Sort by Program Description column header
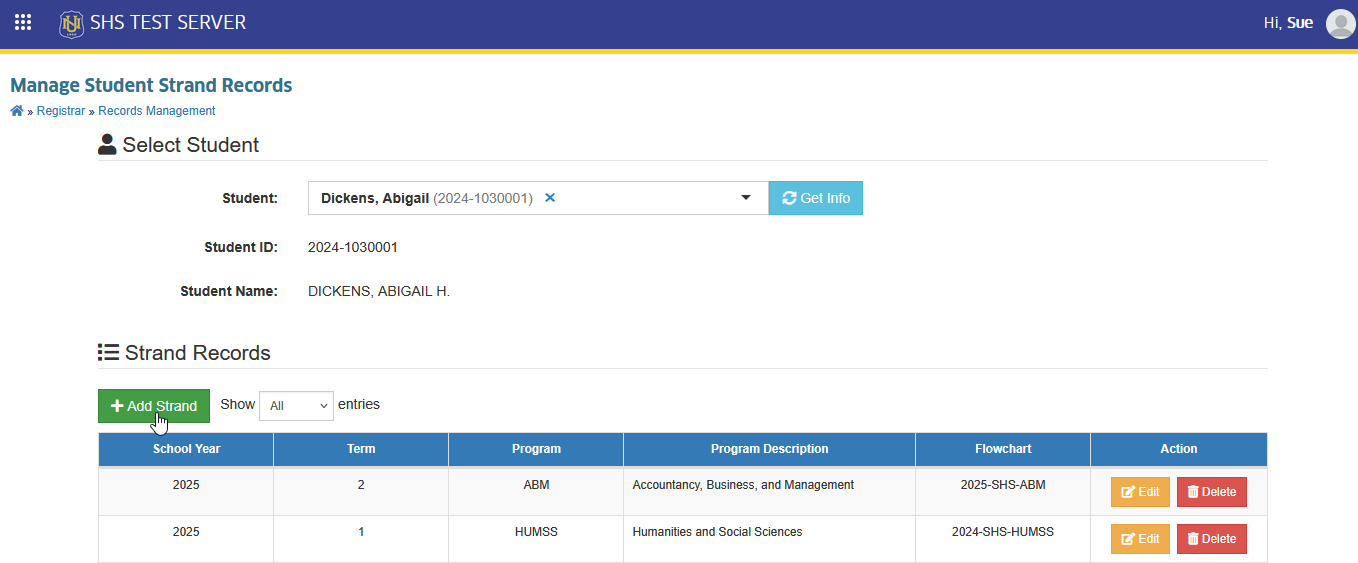Screen dimensions: 1358x563 pyautogui.click(x=770, y=449)
